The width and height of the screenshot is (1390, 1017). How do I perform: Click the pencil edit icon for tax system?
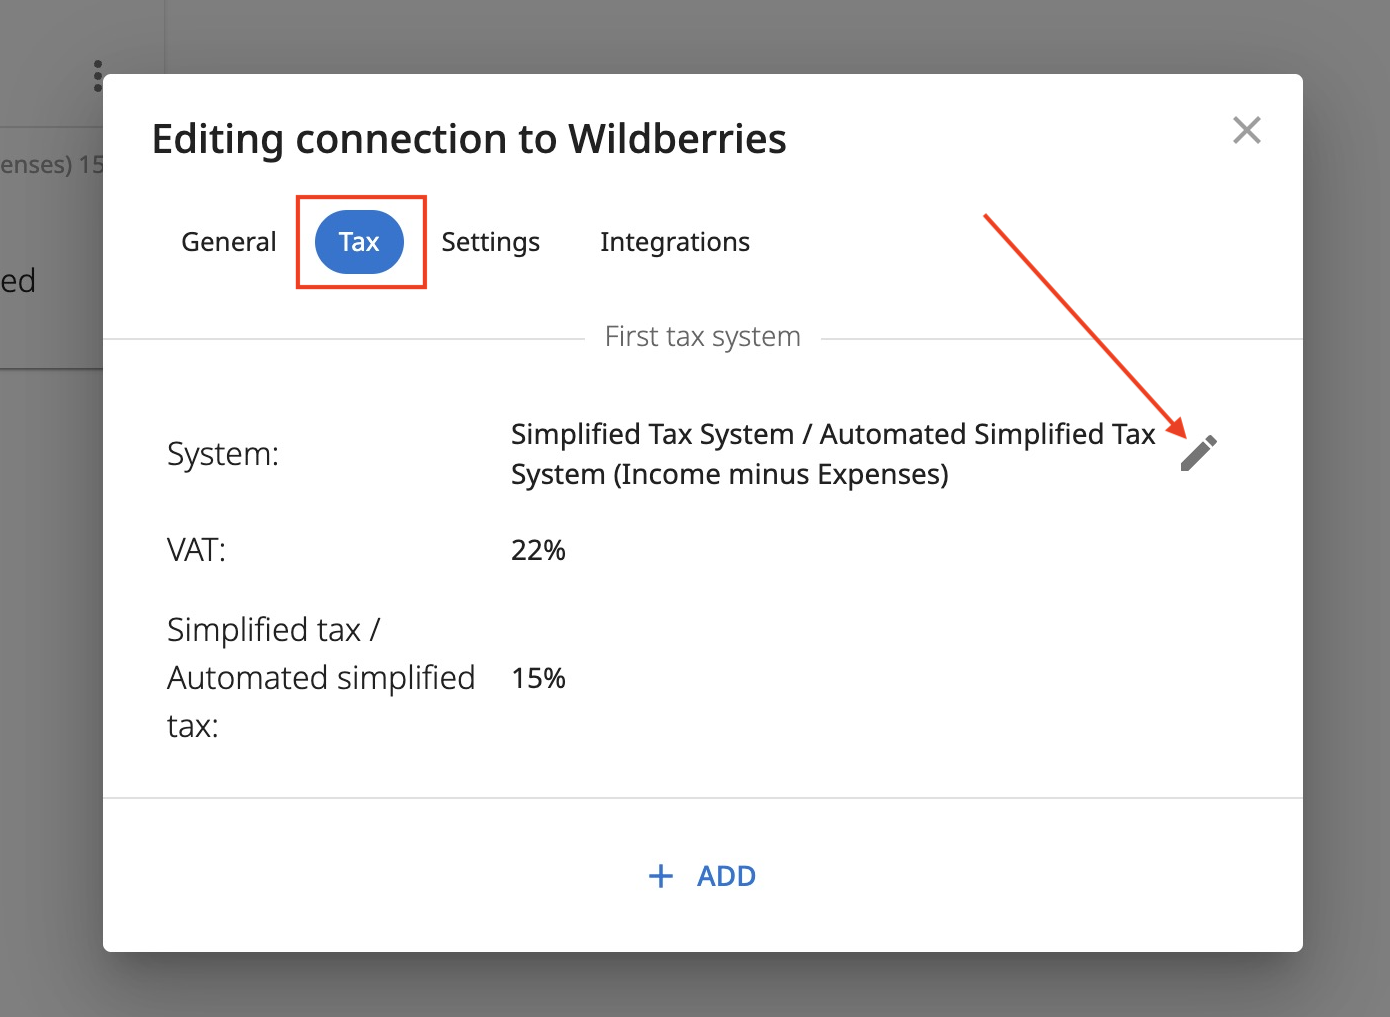click(1198, 453)
